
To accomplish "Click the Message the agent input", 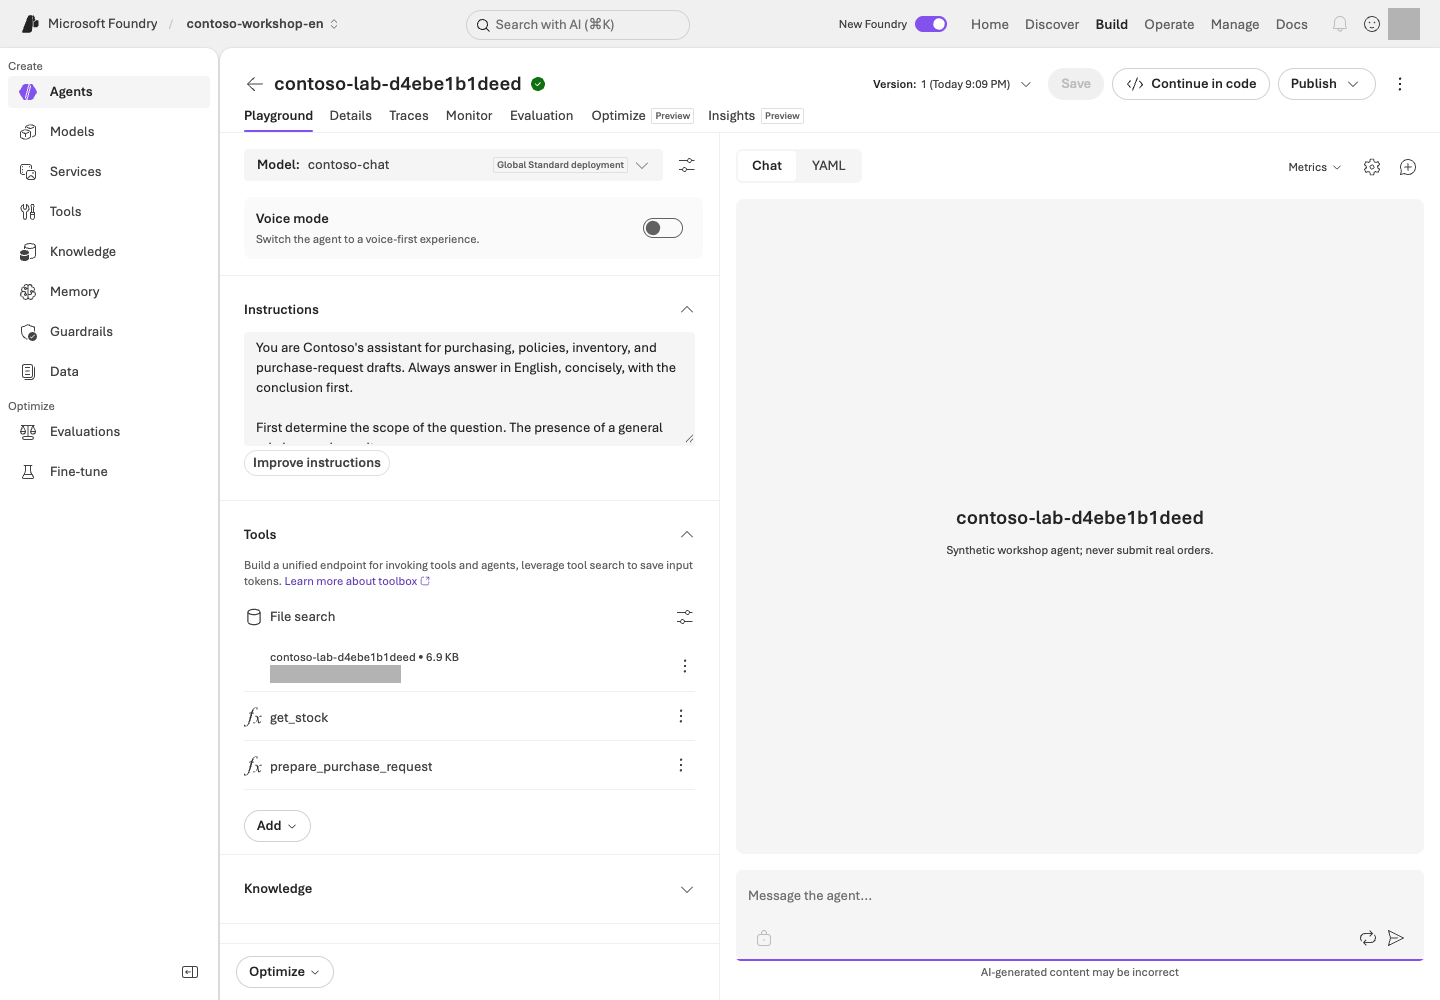I will [x=1080, y=896].
